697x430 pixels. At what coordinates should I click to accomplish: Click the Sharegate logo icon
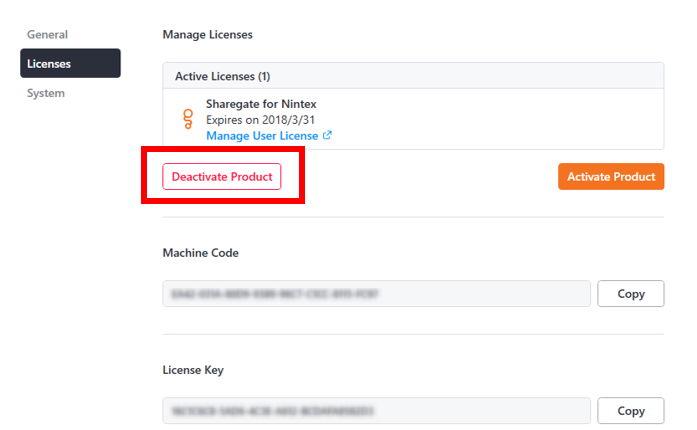click(x=186, y=120)
